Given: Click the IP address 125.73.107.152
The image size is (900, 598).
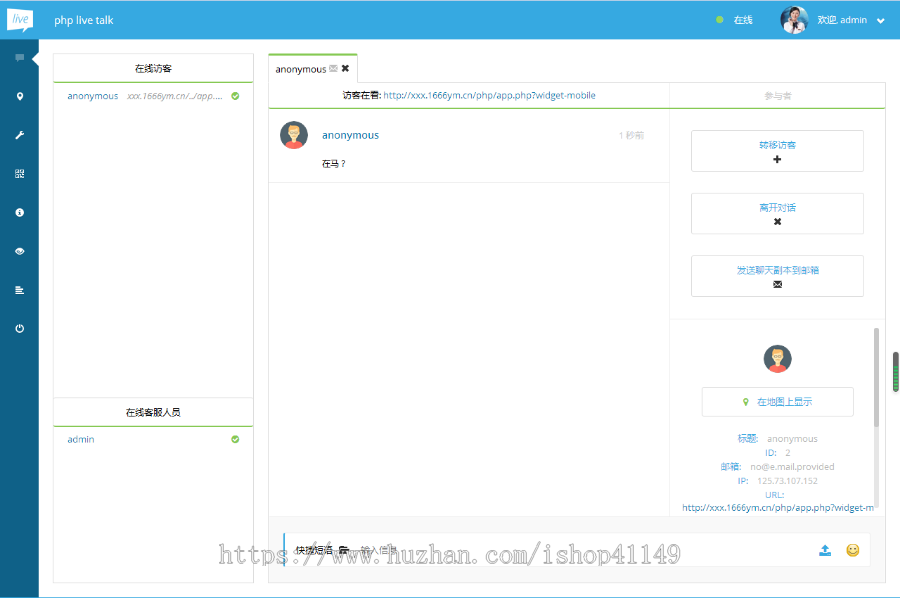Looking at the screenshot, I should pyautogui.click(x=787, y=481).
